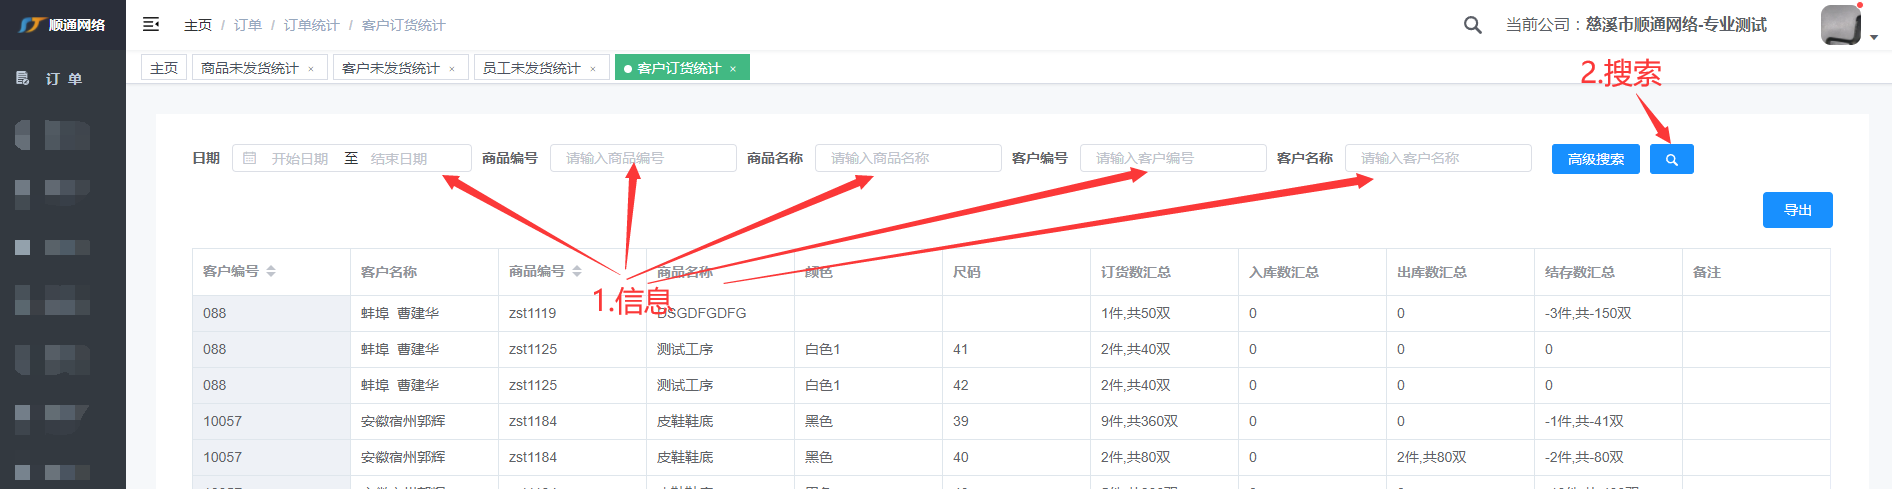Click the 顺通网络 logo
1892x489 pixels.
(x=62, y=25)
